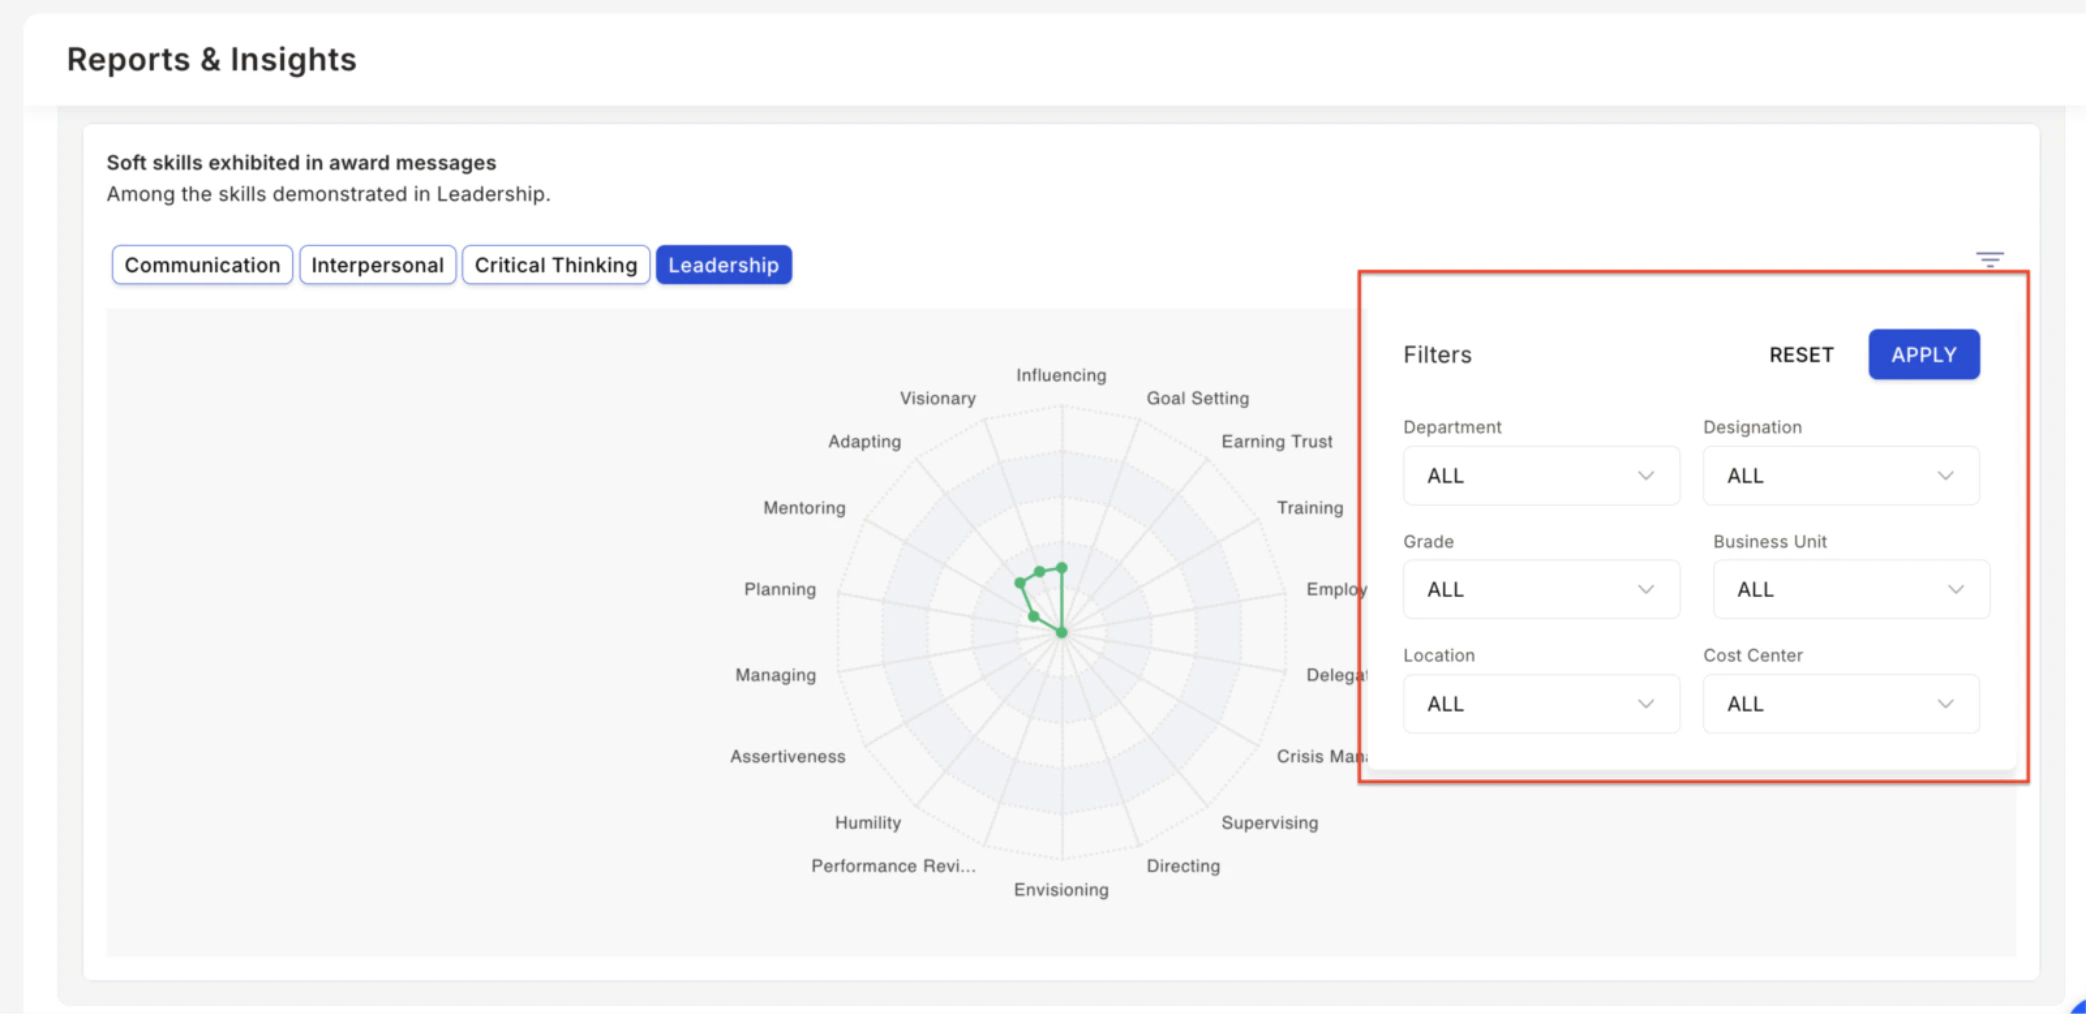
Task: Click the Directing chart label
Action: click(1183, 866)
